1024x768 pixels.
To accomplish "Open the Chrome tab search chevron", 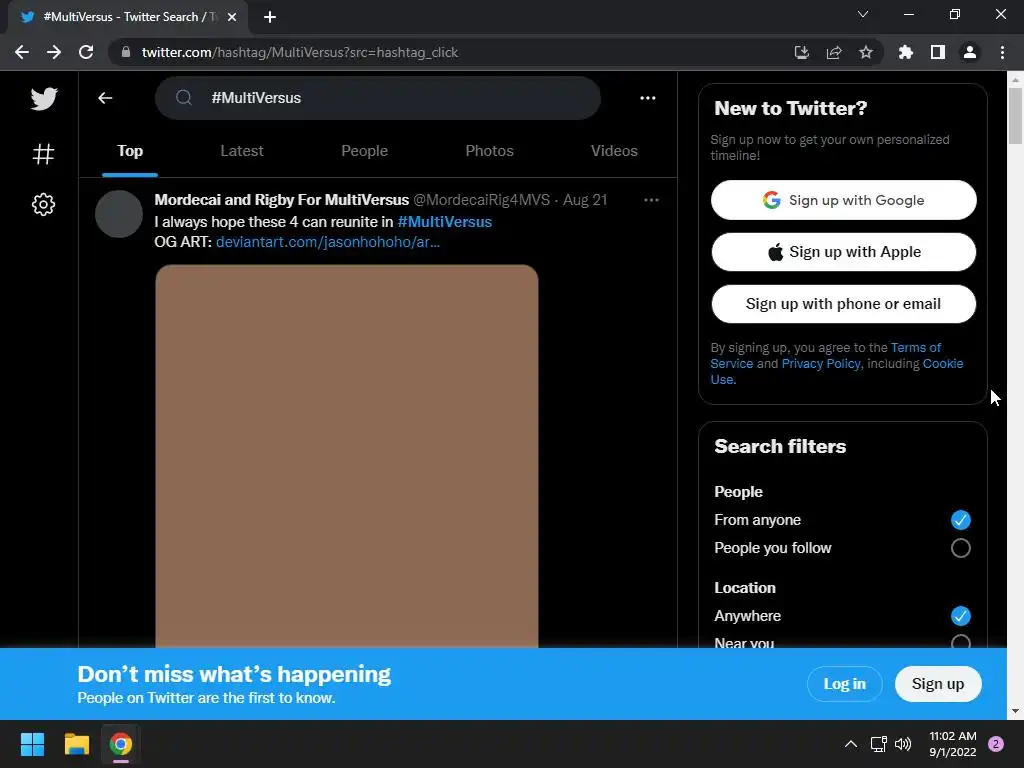I will pyautogui.click(x=863, y=14).
